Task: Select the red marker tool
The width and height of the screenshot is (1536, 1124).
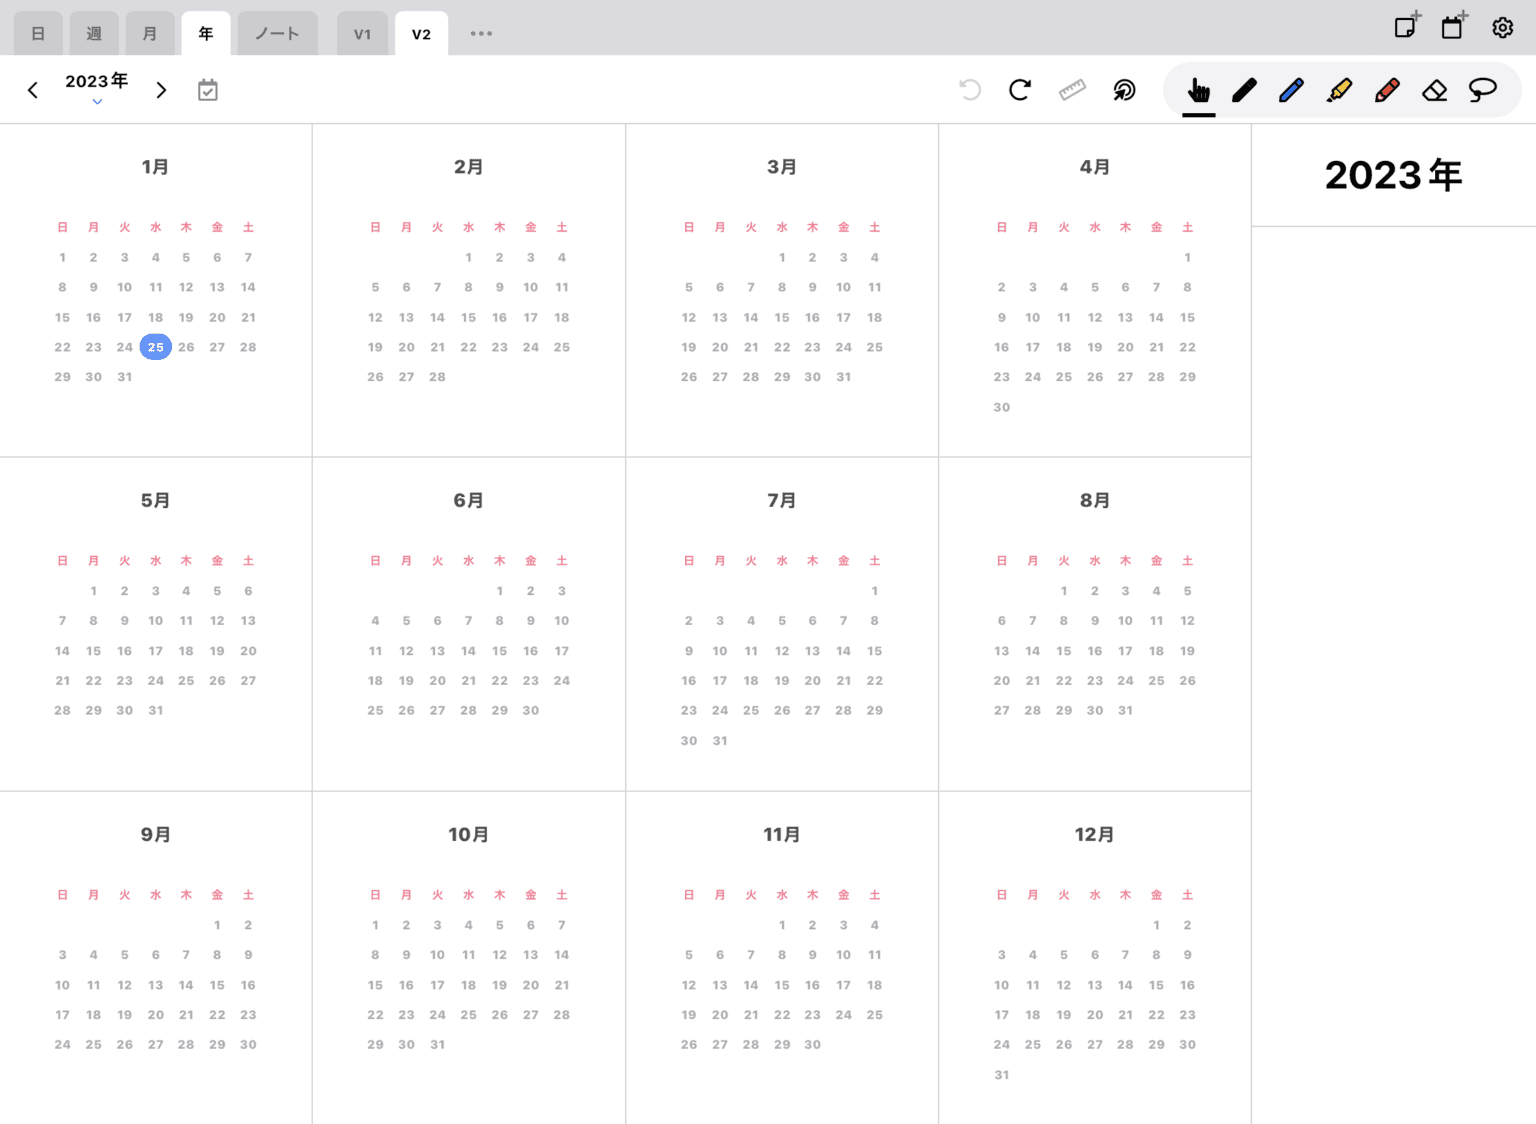Action: (1387, 90)
